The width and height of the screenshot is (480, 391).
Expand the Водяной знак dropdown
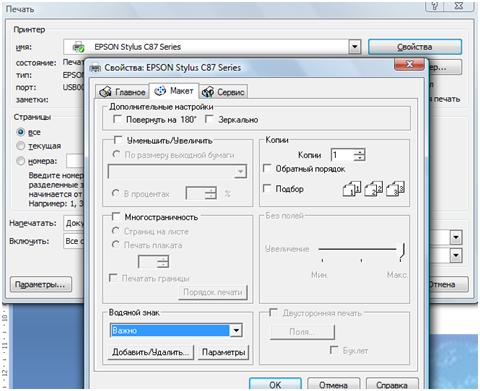click(236, 330)
